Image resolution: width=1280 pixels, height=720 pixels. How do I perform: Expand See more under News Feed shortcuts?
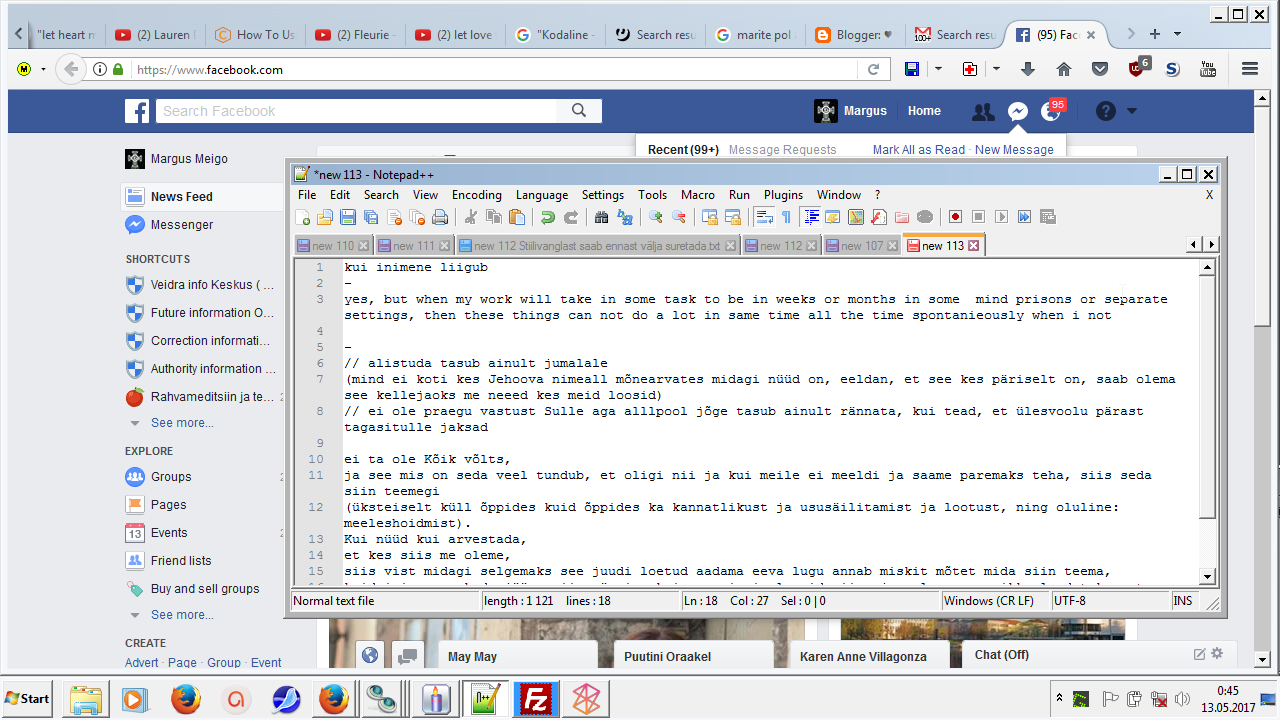pos(181,423)
